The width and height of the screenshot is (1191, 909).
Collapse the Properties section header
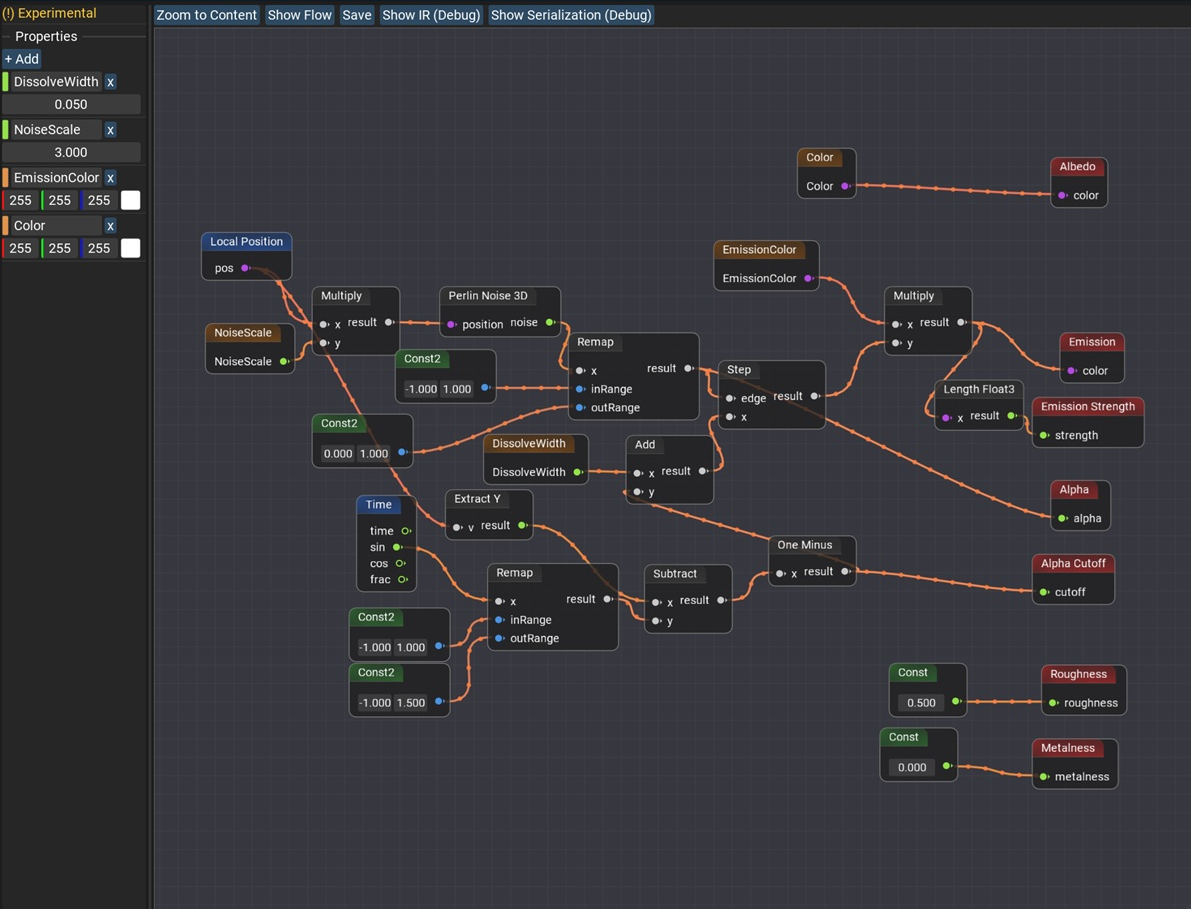tap(46, 36)
